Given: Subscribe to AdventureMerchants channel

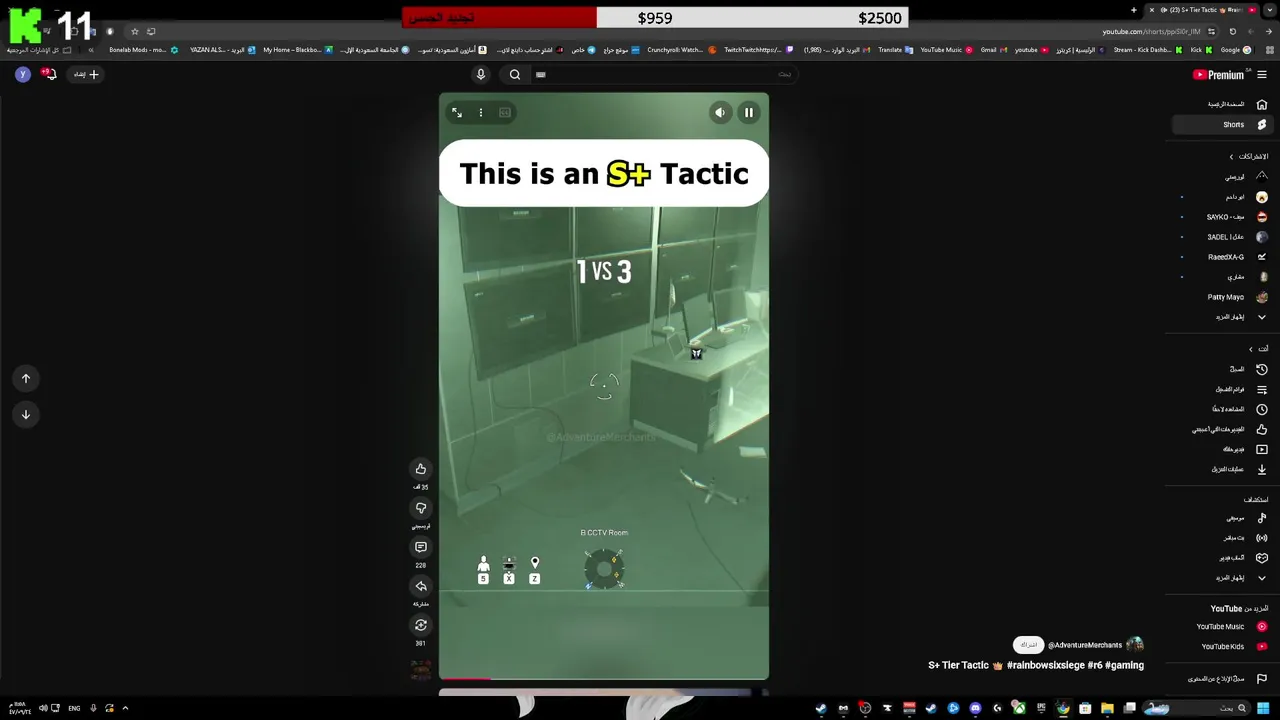Looking at the screenshot, I should (1028, 645).
